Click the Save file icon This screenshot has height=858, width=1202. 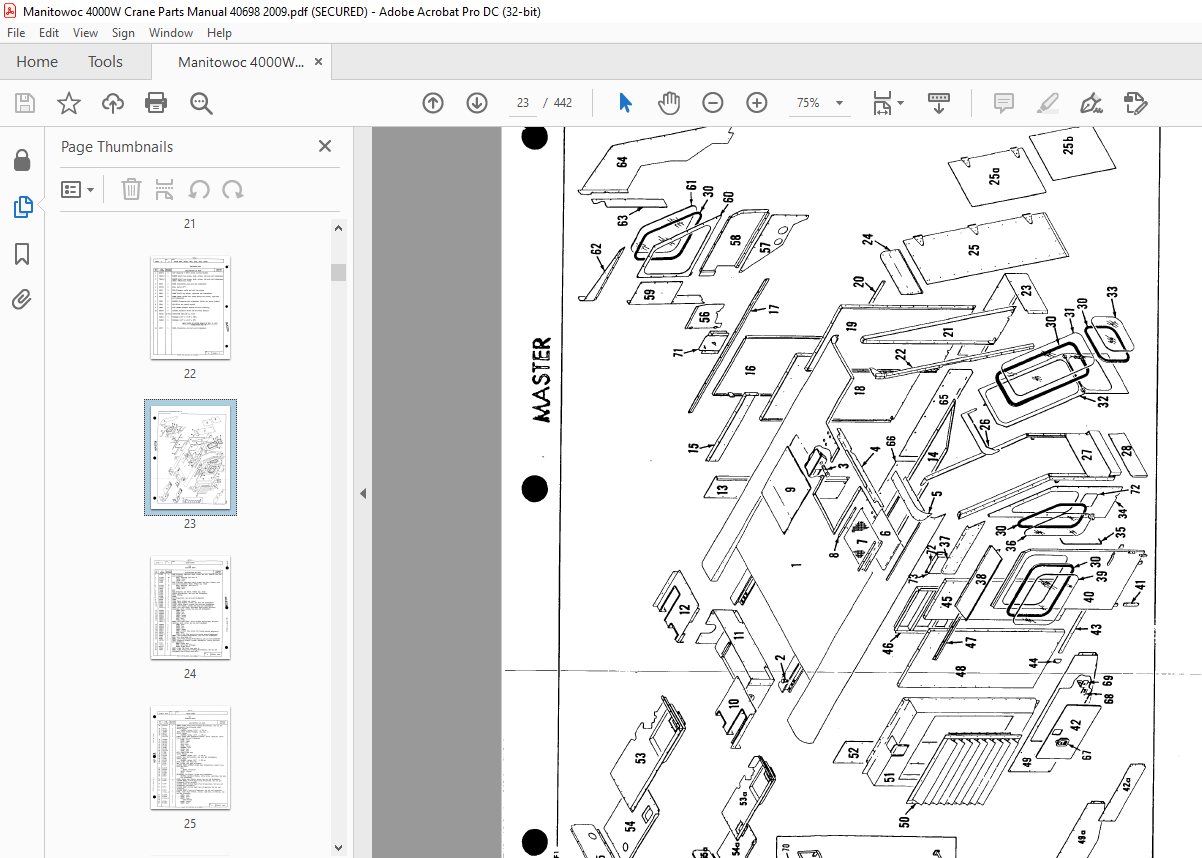click(x=25, y=103)
